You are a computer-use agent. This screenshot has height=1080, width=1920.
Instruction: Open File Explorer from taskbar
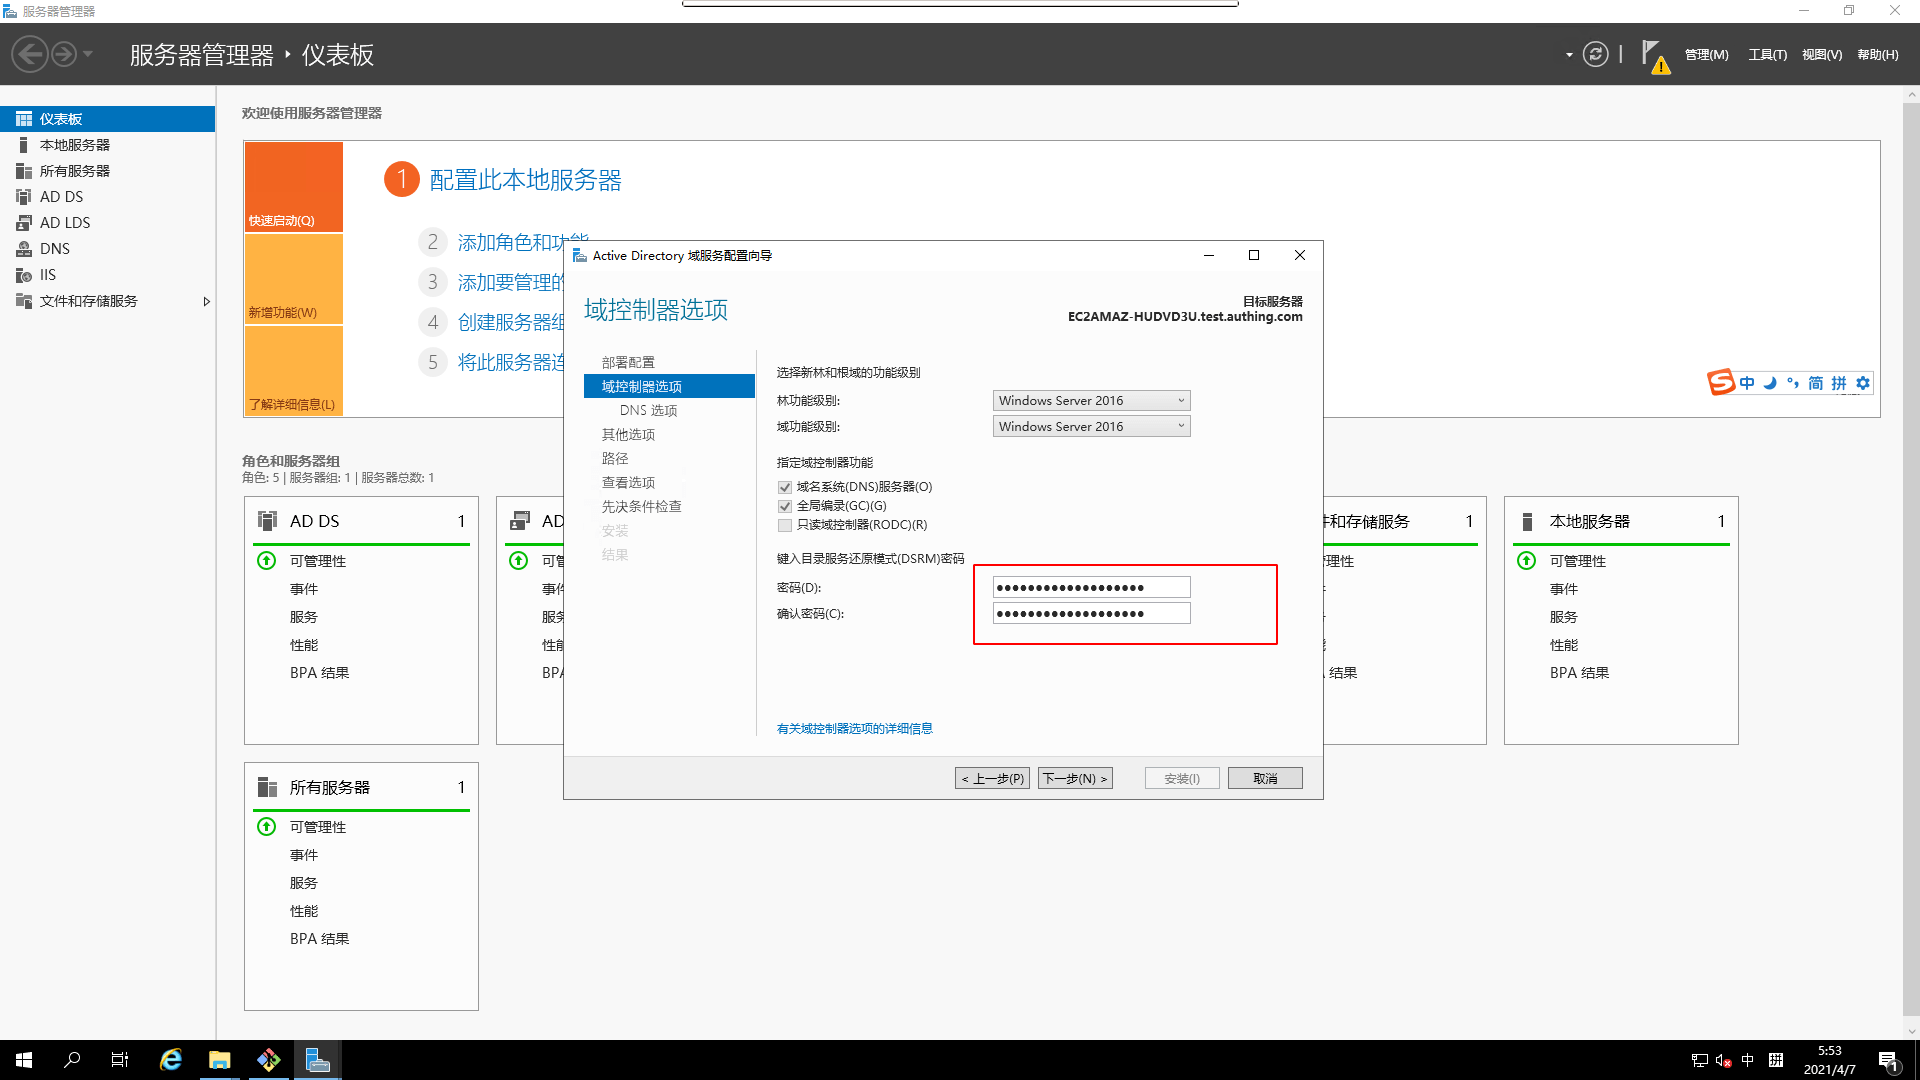point(219,1060)
